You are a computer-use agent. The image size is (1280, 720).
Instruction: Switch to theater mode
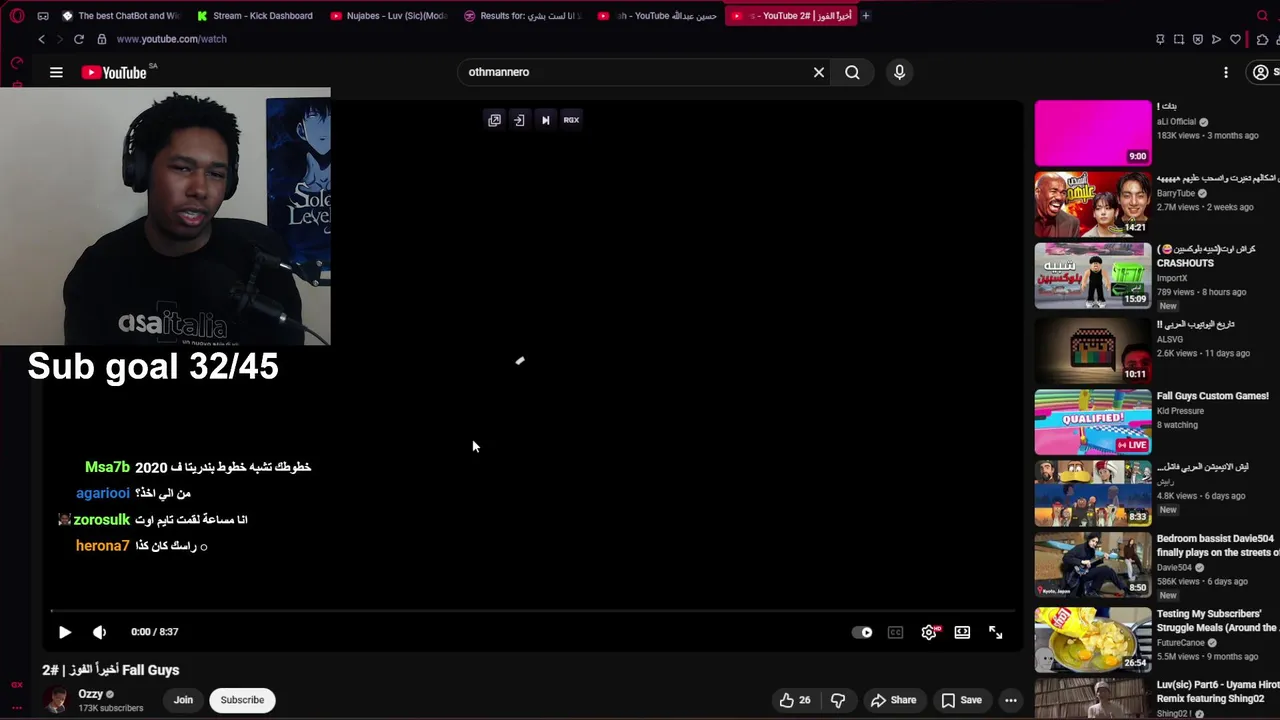point(962,632)
